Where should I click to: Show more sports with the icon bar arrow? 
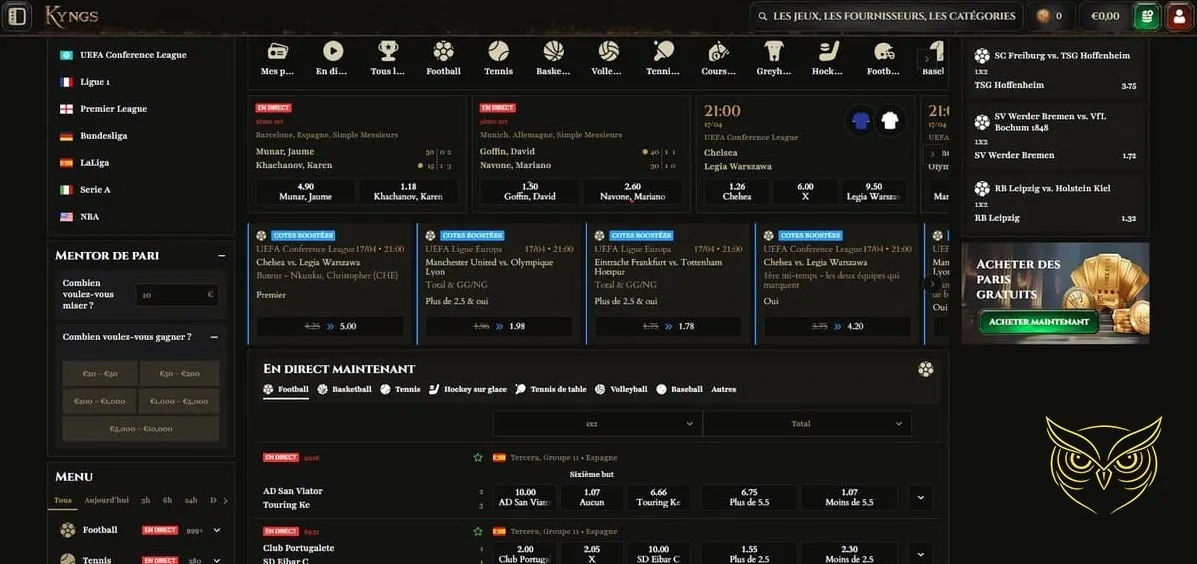[927, 59]
